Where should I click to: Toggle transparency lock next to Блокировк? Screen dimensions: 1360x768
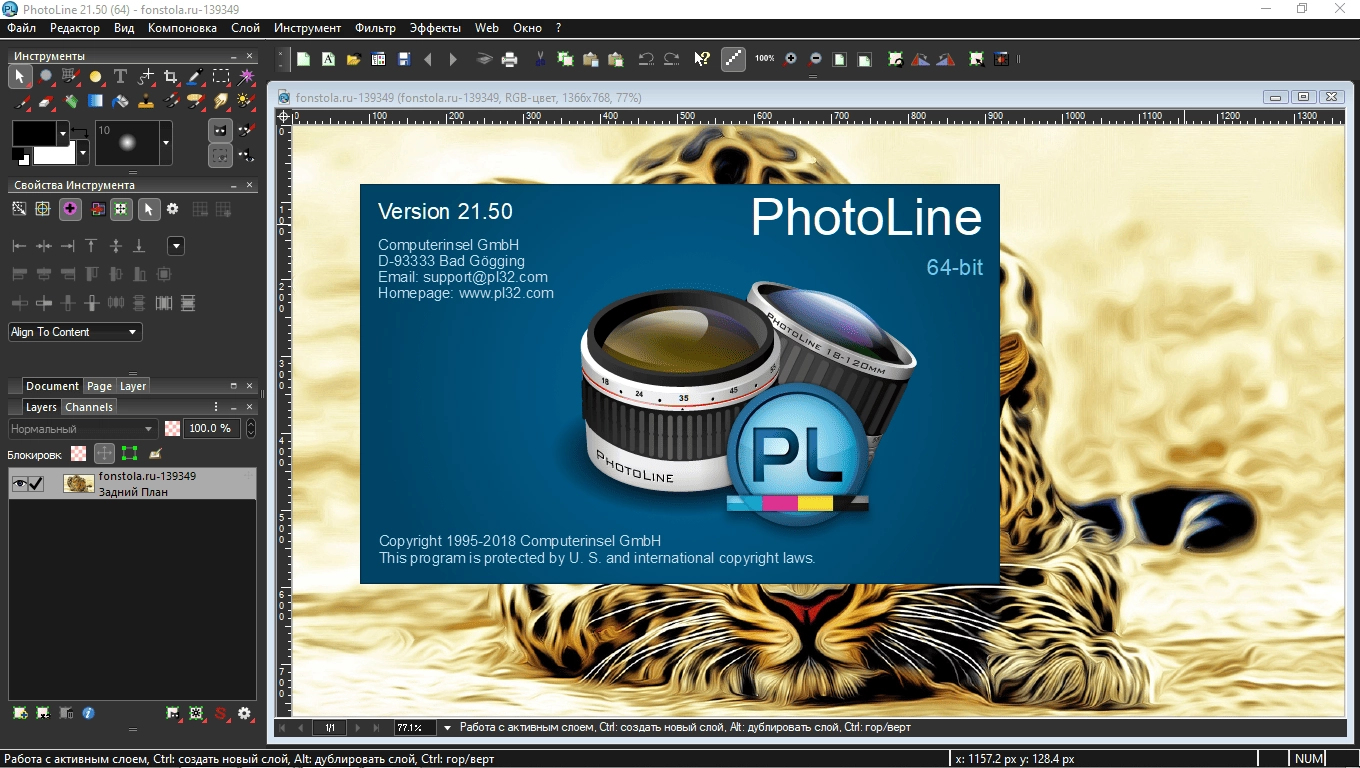click(78, 453)
